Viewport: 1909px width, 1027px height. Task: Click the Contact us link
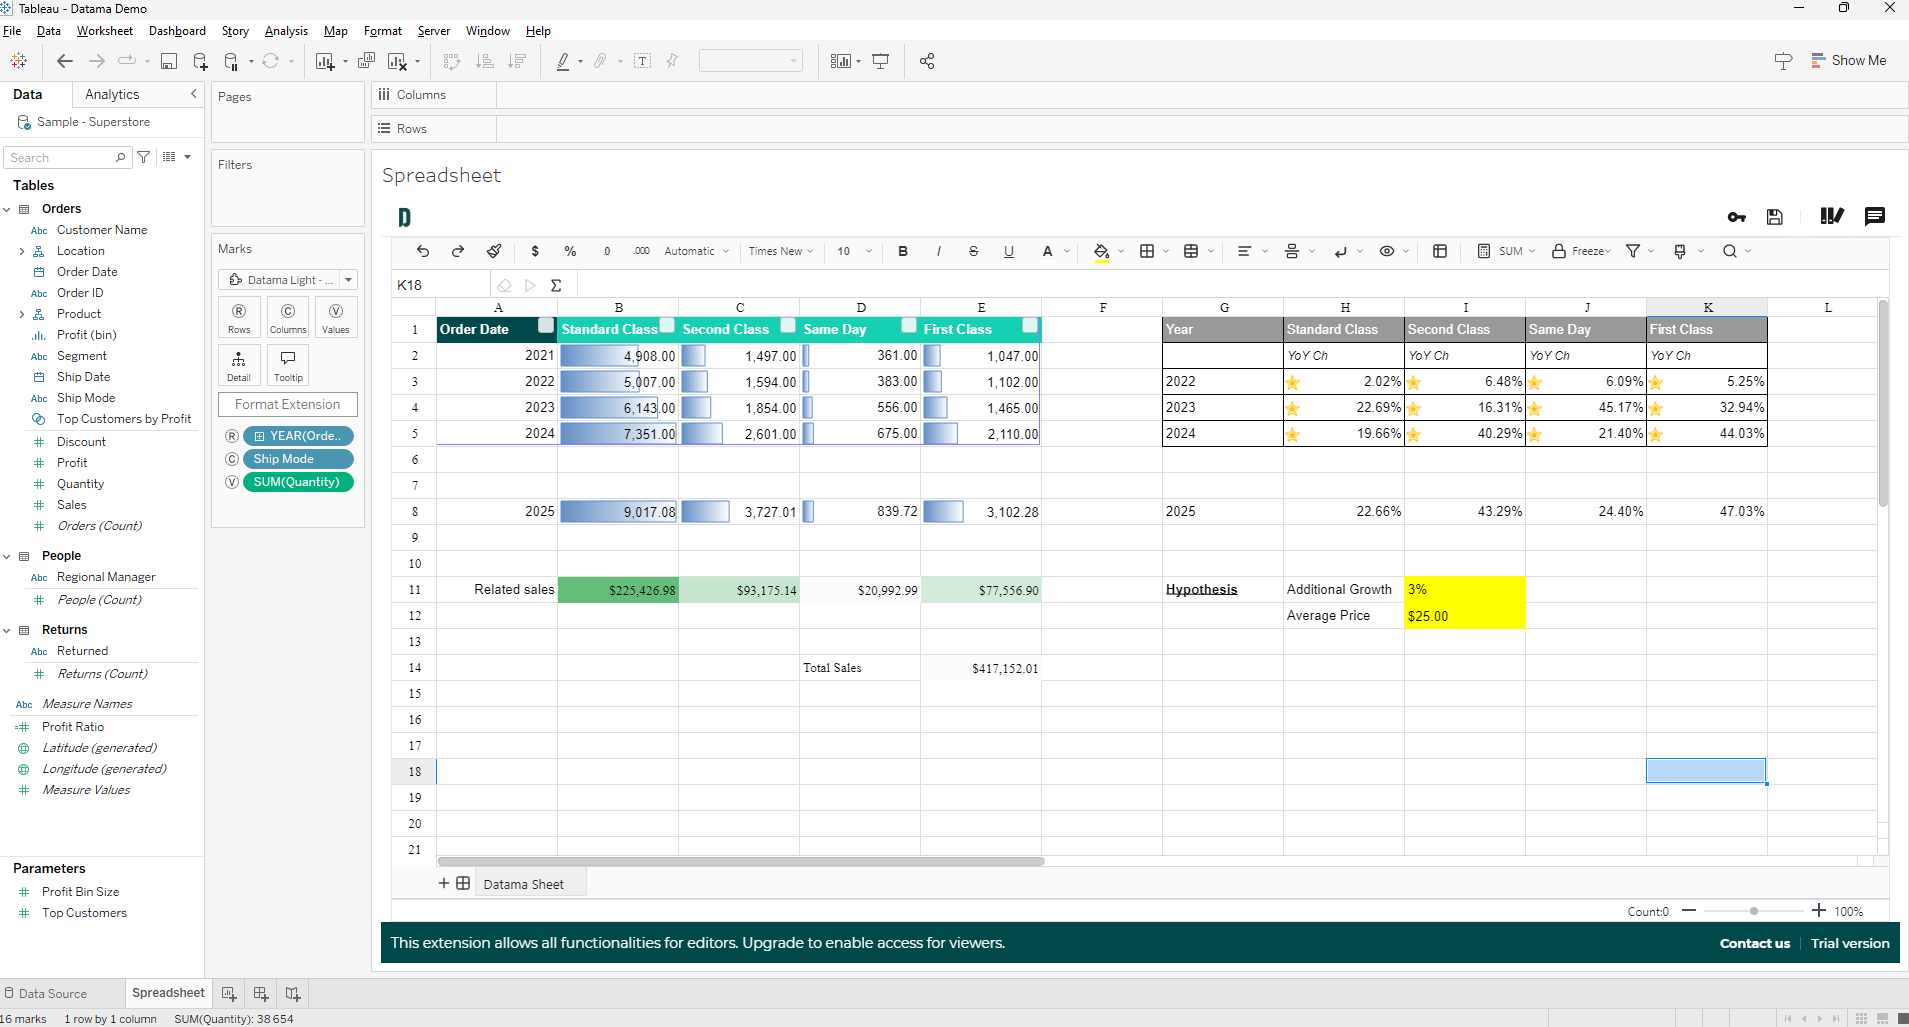1754,943
